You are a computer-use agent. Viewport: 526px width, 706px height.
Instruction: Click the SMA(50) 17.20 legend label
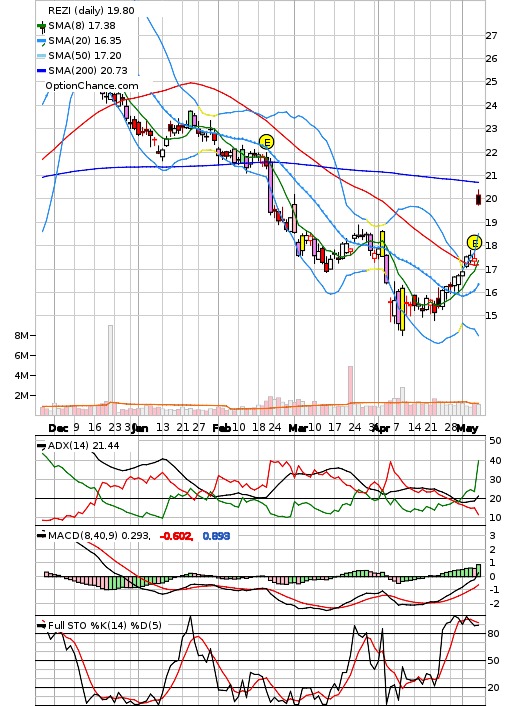85,55
